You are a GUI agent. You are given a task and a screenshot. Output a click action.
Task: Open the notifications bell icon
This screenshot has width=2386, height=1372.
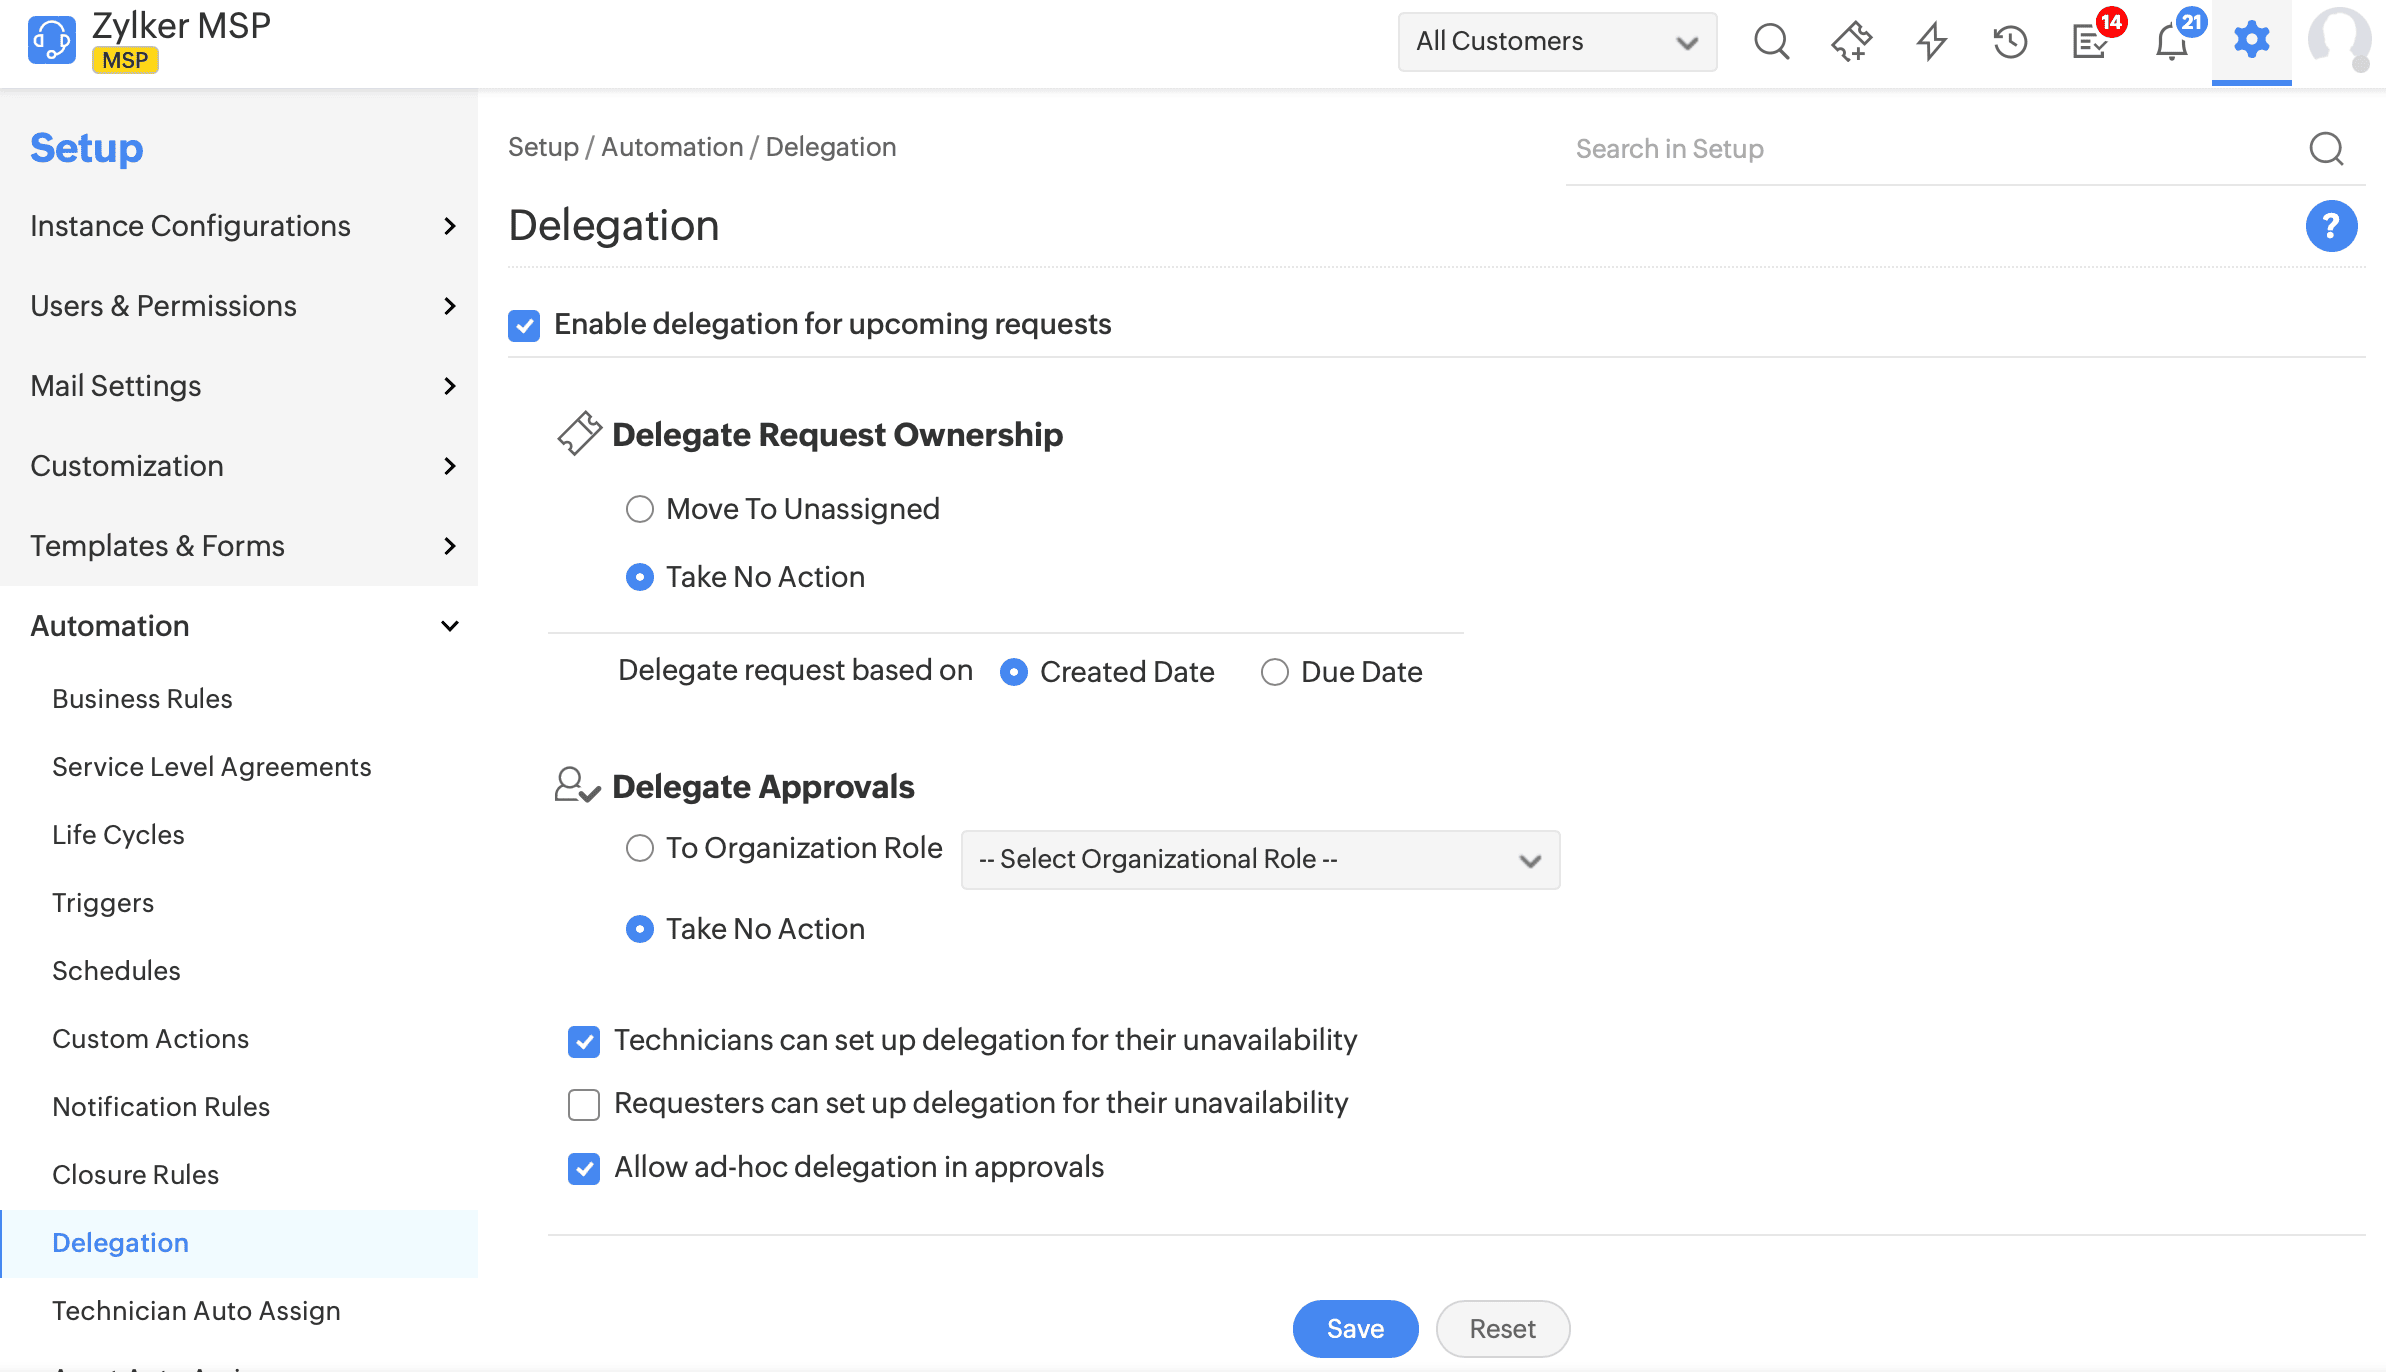(2171, 41)
